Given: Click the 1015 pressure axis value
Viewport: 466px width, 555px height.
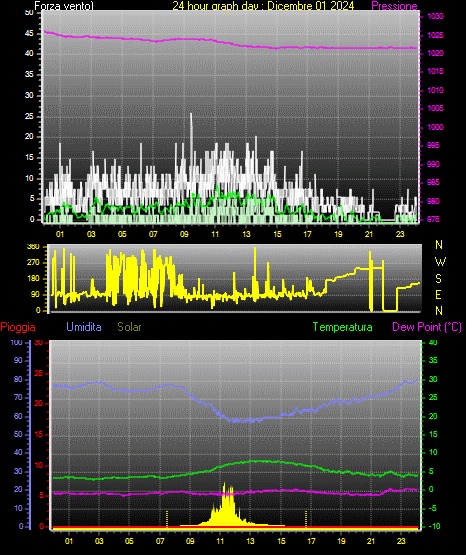Looking at the screenshot, I should pos(435,71).
